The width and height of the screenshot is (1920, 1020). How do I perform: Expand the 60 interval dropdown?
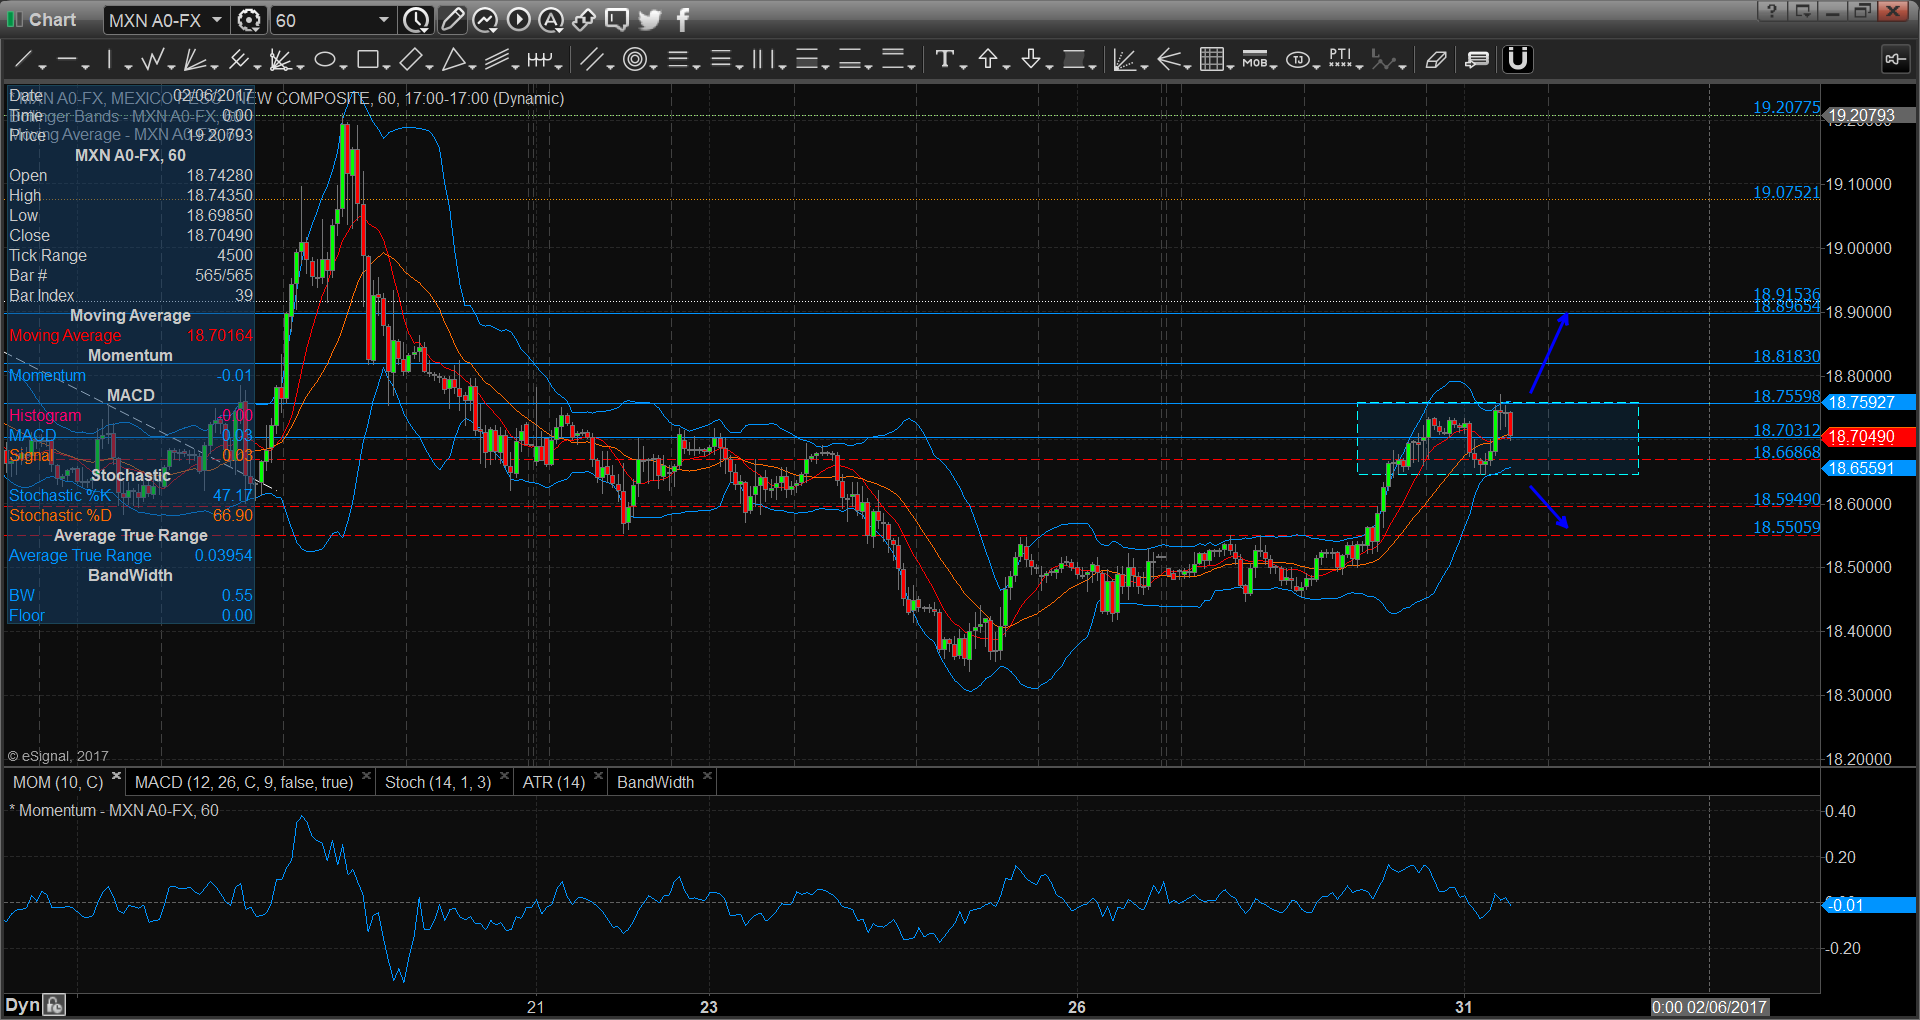[x=384, y=20]
